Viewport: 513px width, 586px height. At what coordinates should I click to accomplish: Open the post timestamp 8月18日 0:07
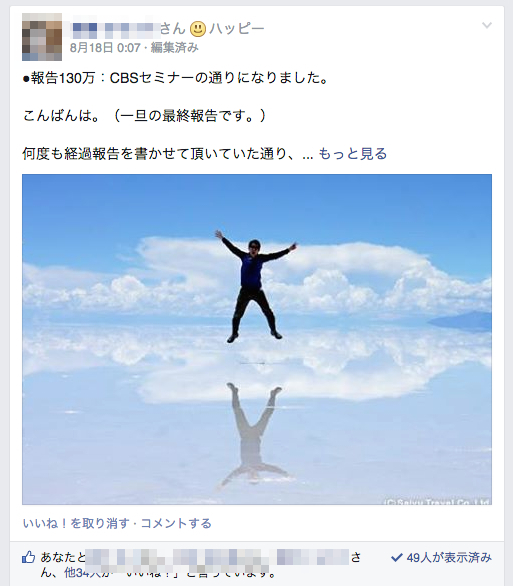click(105, 48)
